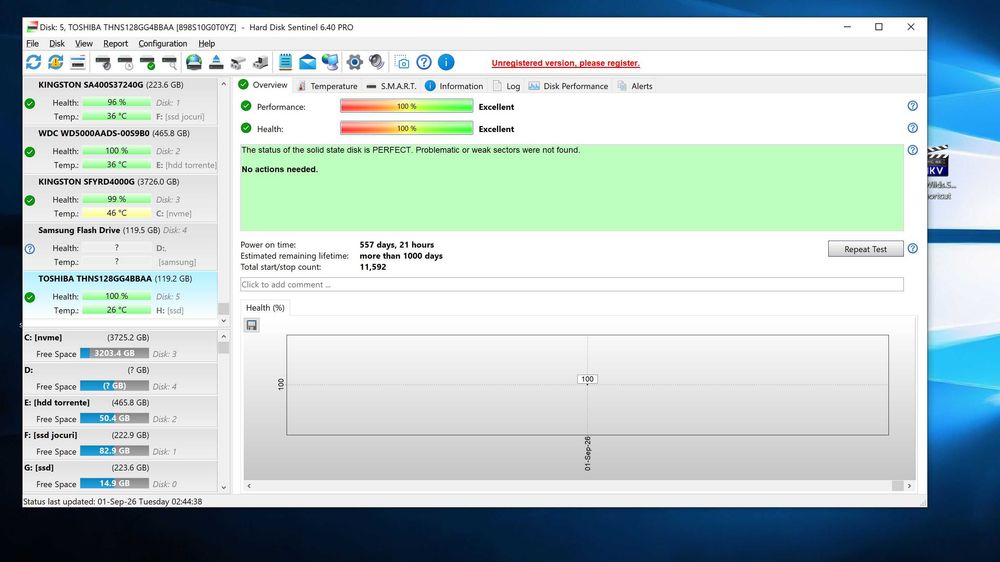Select the Health (%) graph tab

(x=265, y=307)
